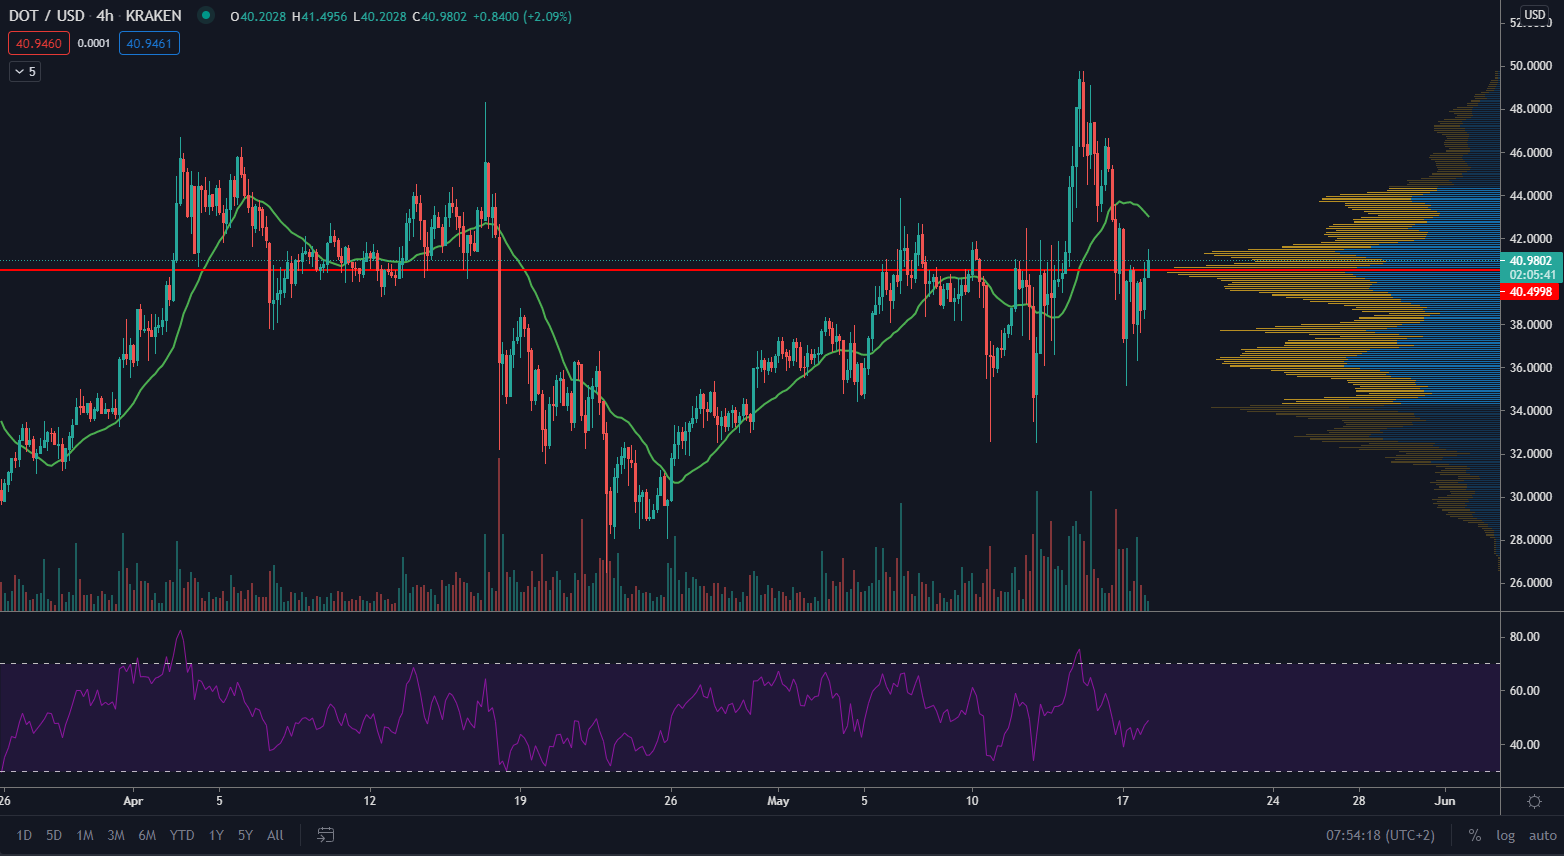Click the 12 date label on time axis

(x=370, y=801)
